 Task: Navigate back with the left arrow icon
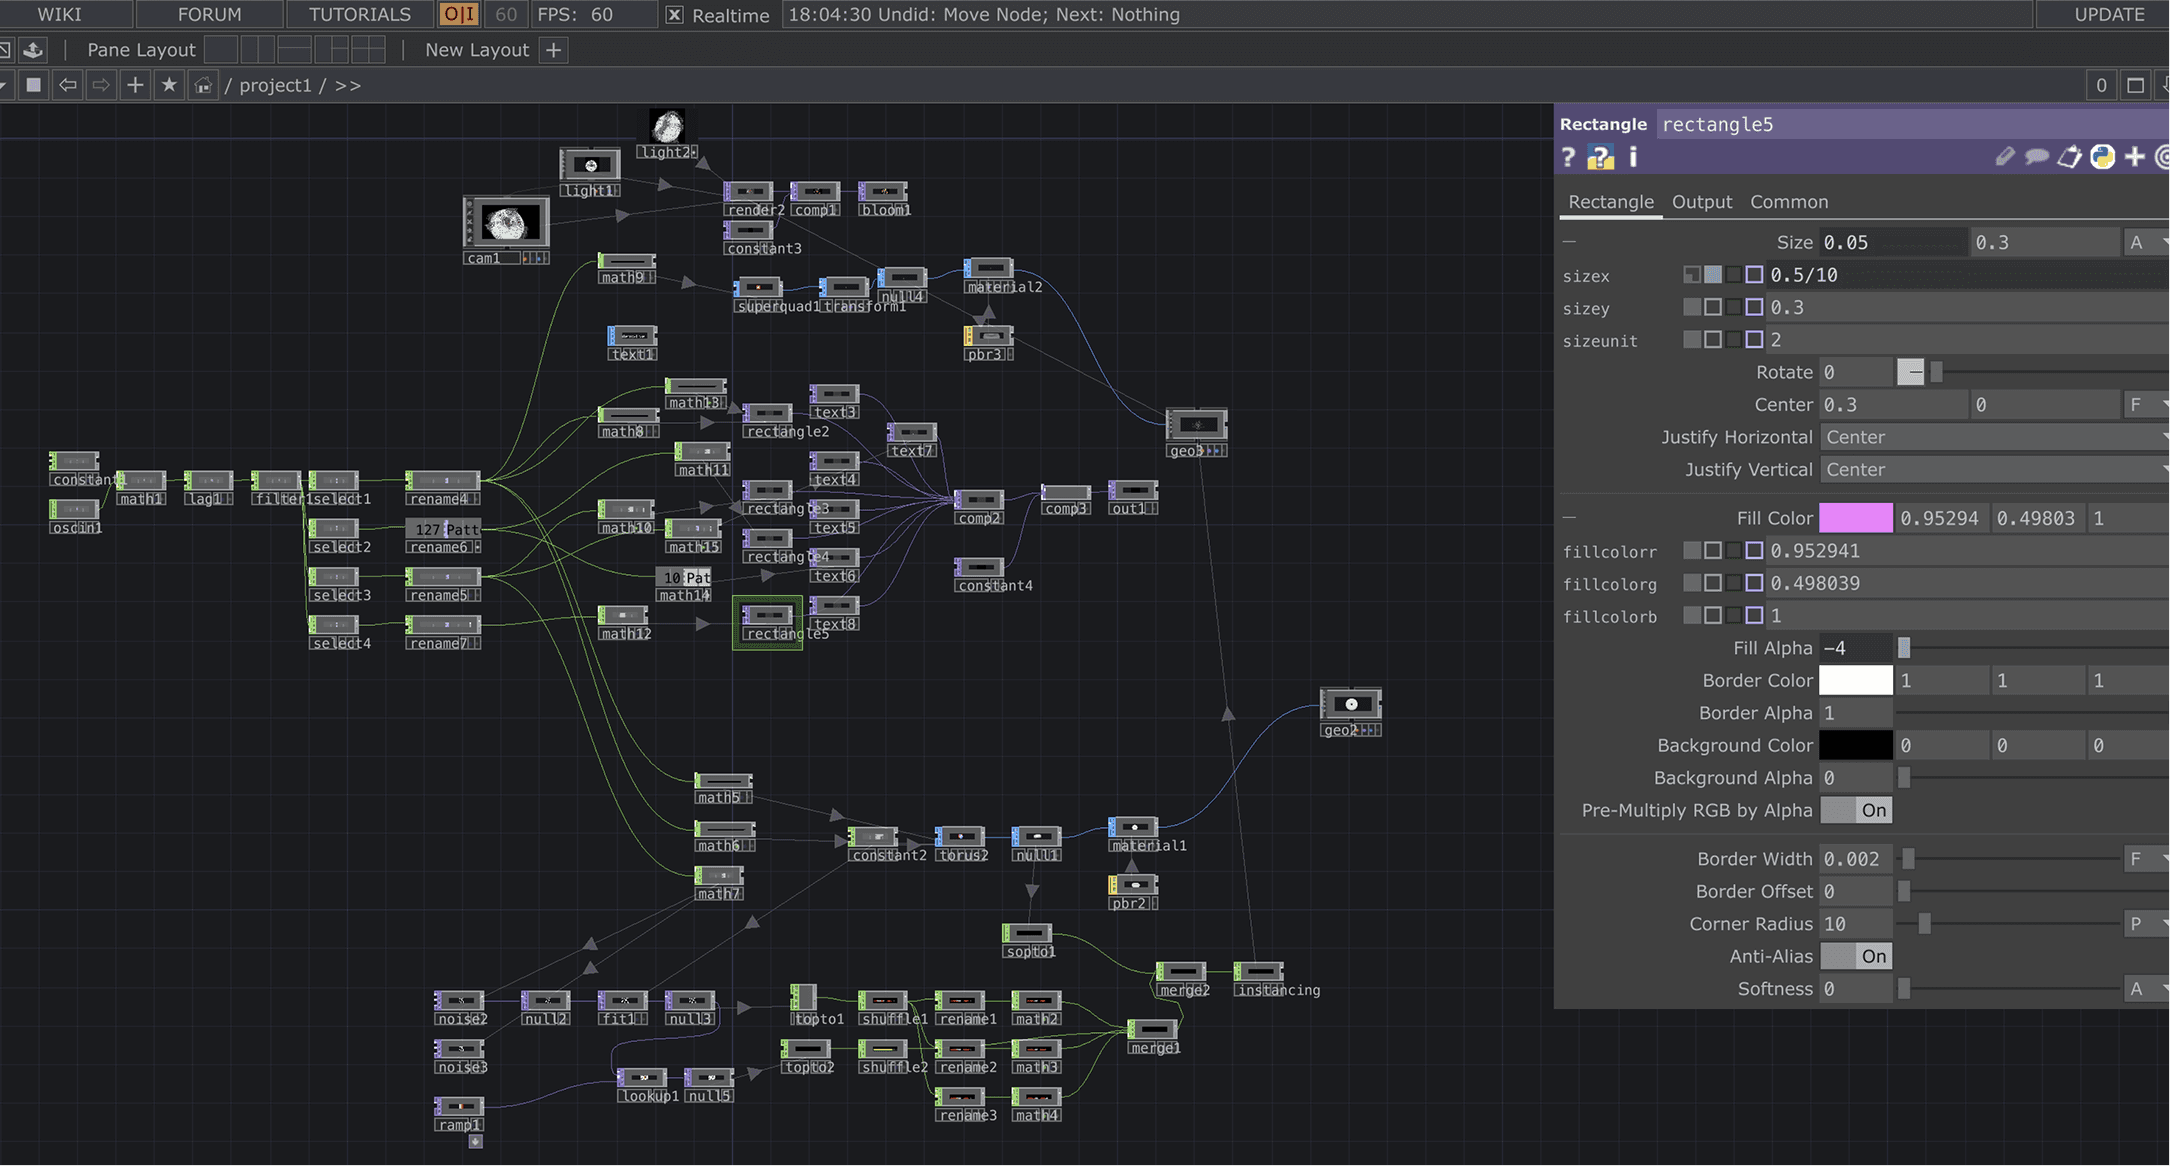click(x=68, y=85)
